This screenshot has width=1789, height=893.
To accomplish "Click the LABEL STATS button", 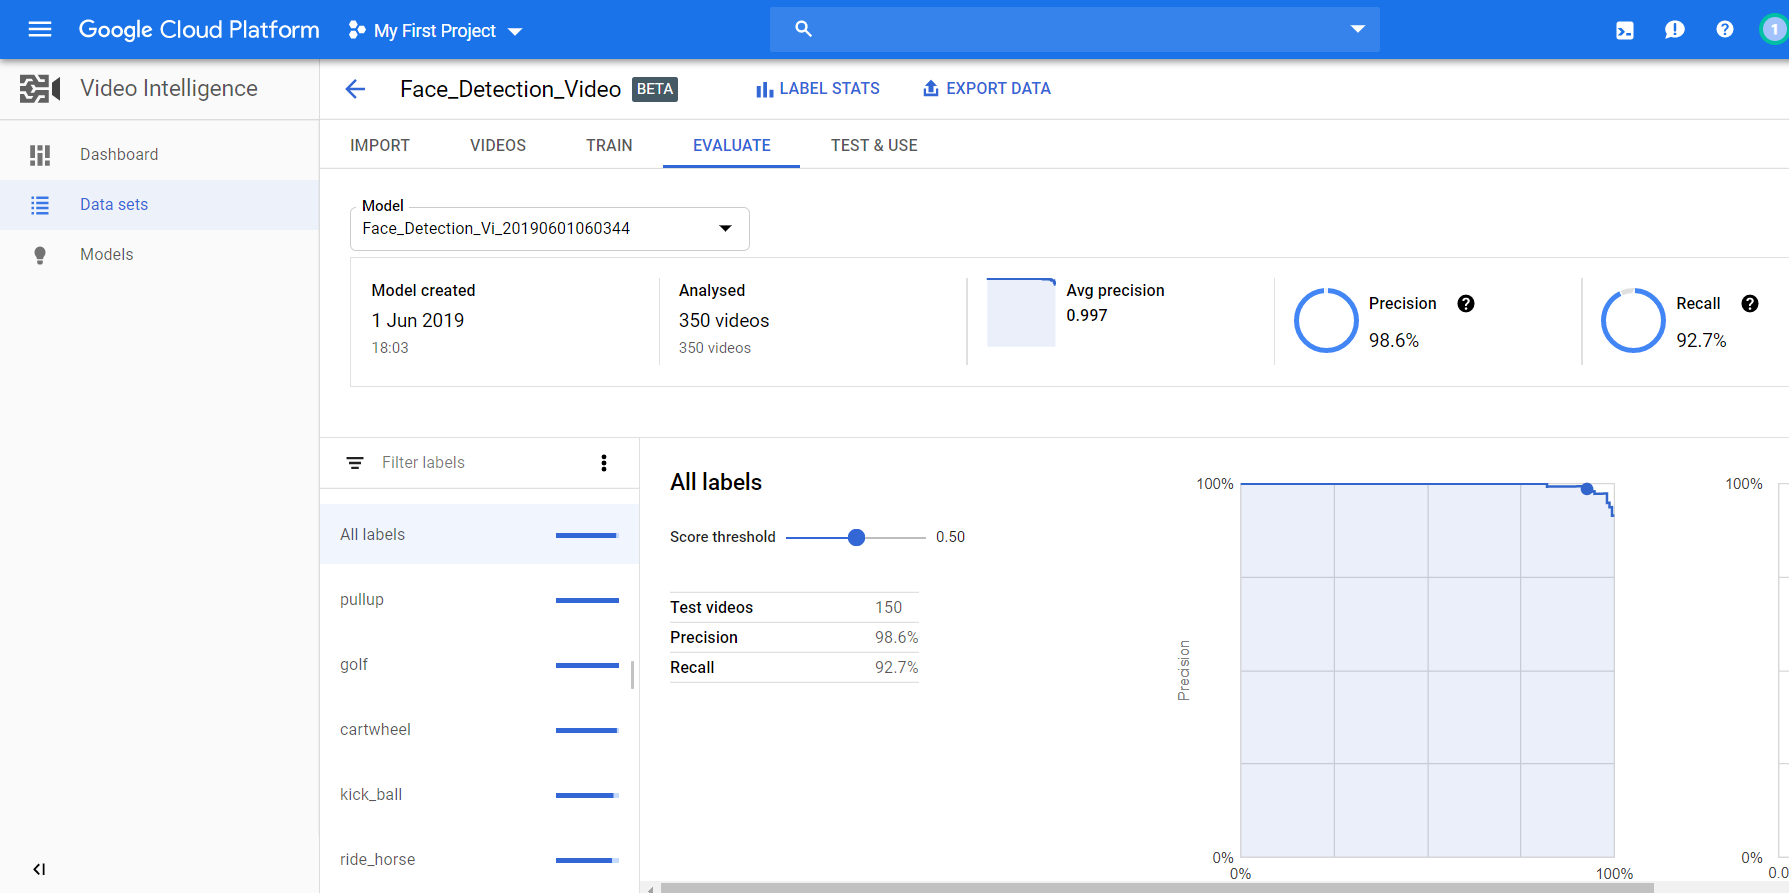I will (x=818, y=89).
